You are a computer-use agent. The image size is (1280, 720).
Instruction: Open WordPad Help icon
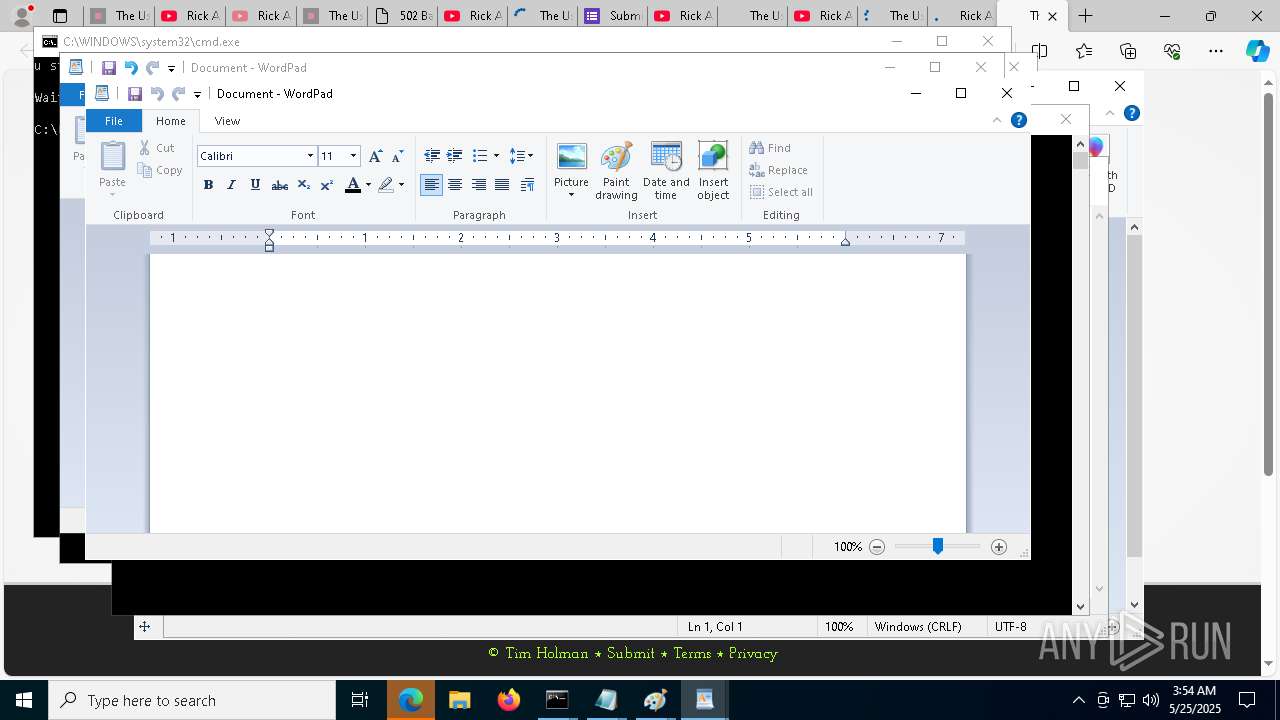click(x=1019, y=120)
